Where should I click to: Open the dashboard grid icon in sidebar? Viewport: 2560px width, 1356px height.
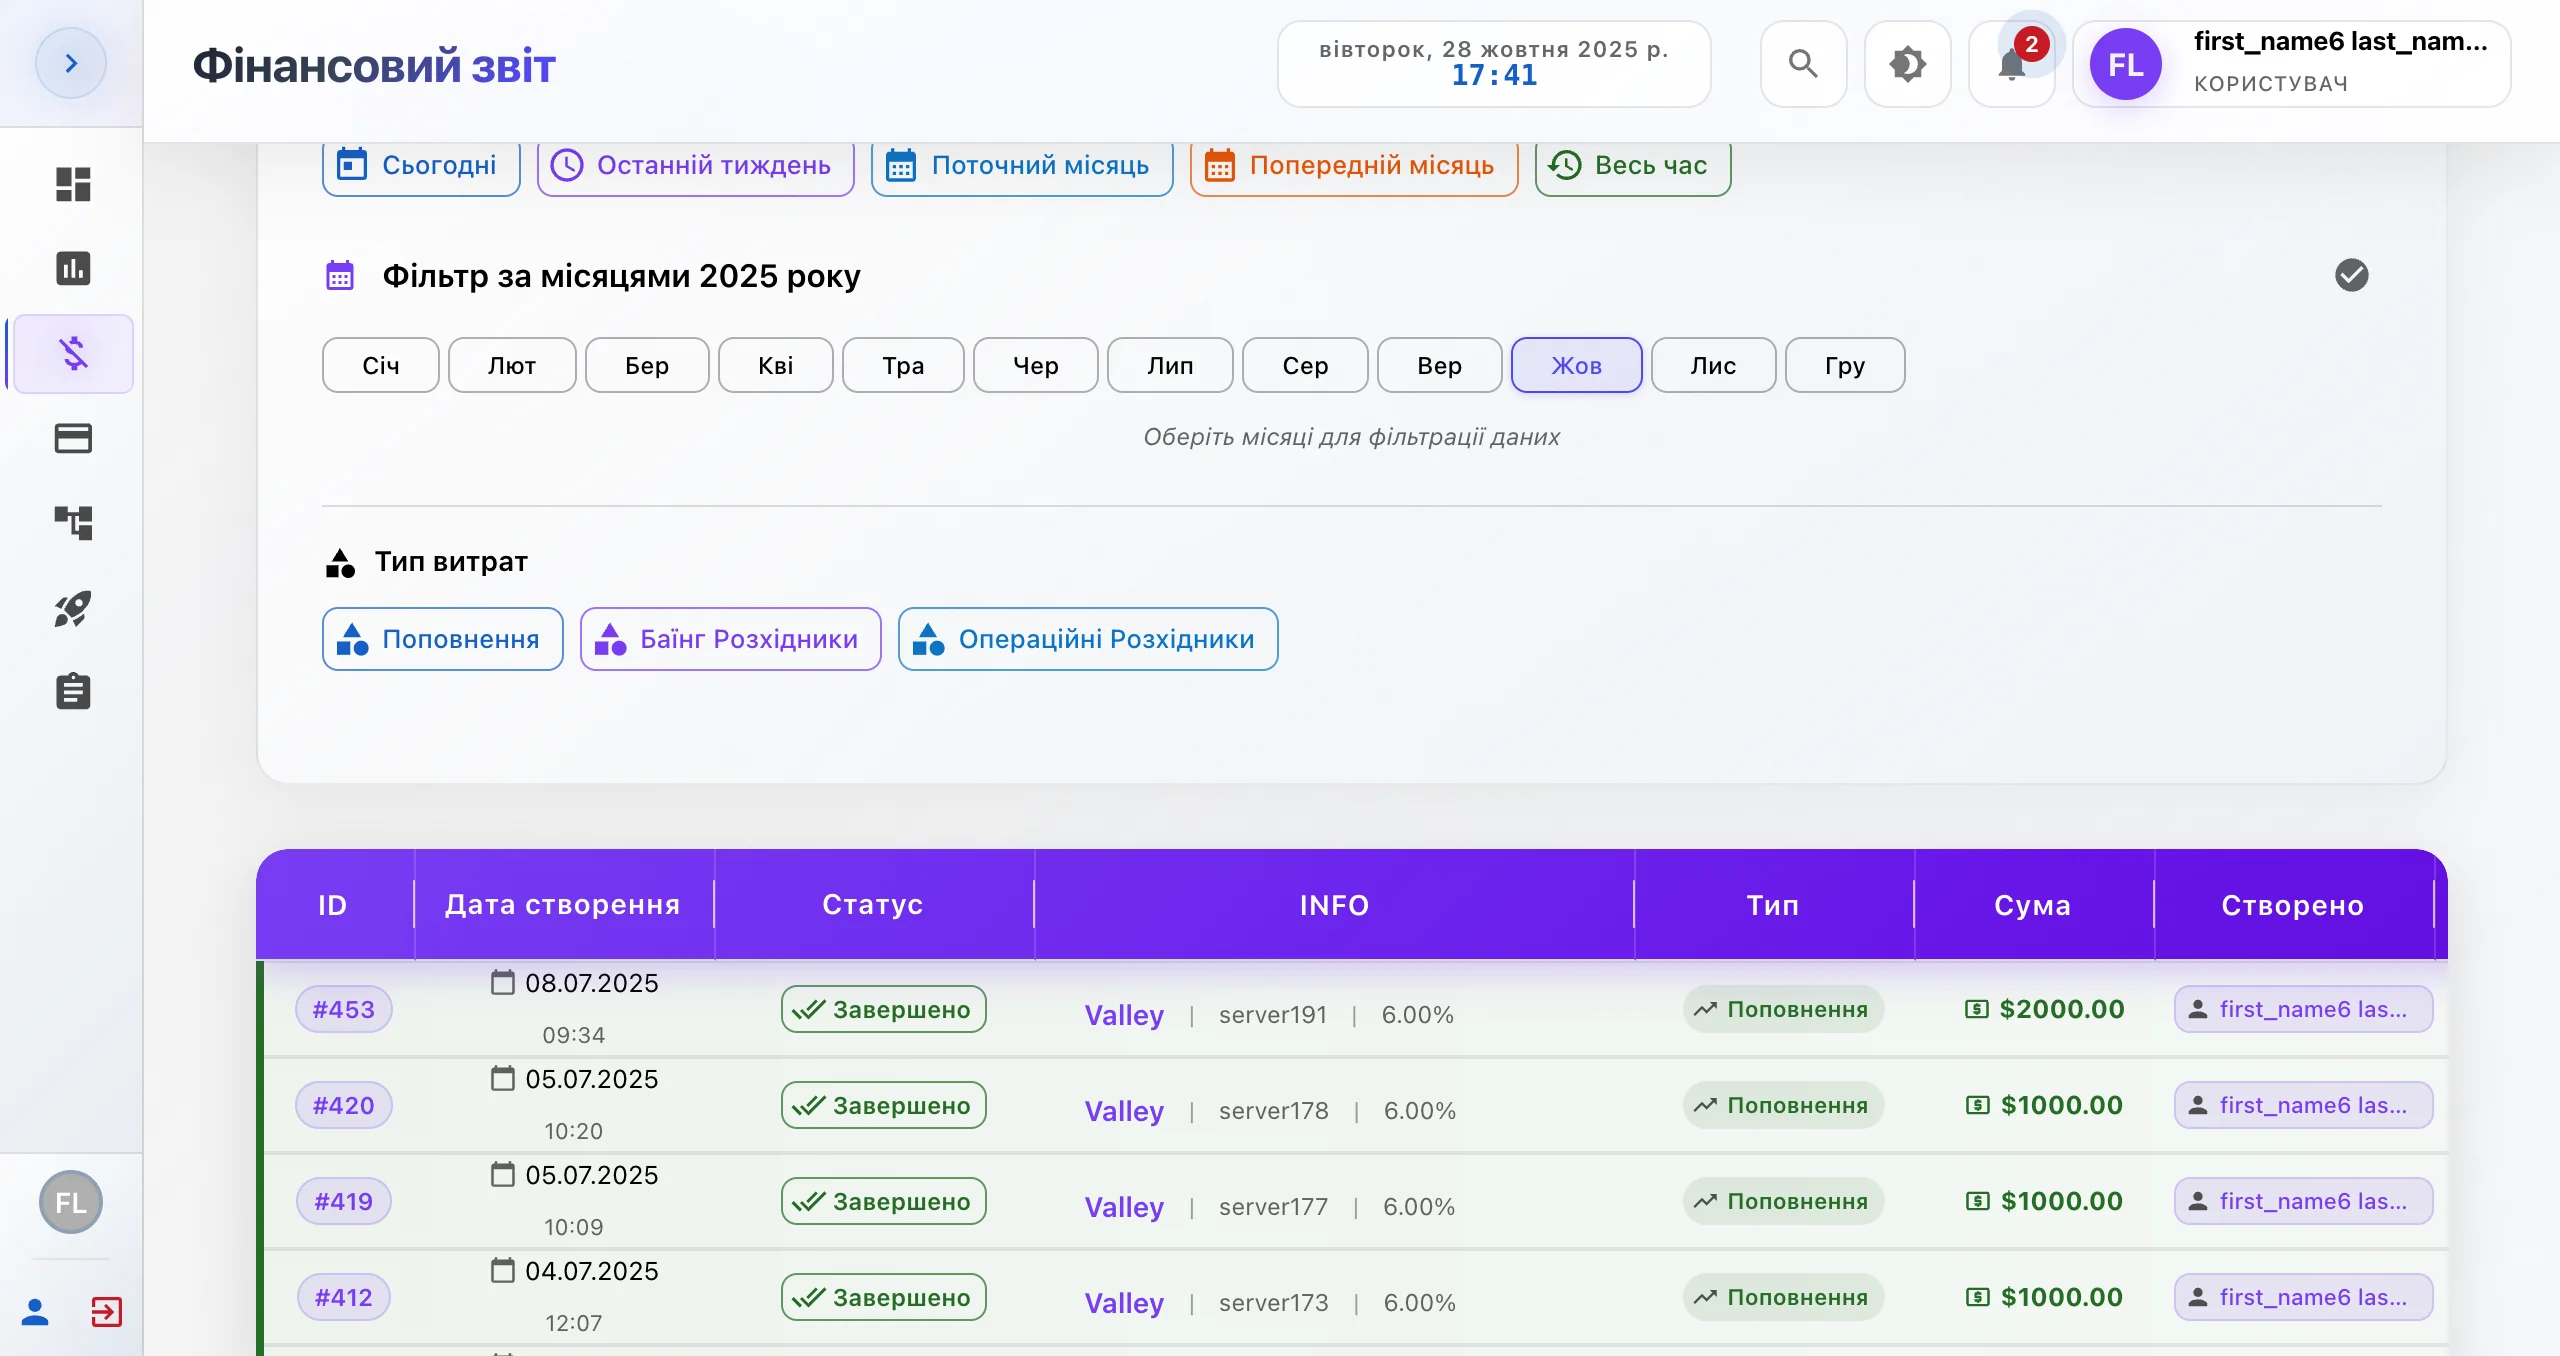[x=73, y=184]
